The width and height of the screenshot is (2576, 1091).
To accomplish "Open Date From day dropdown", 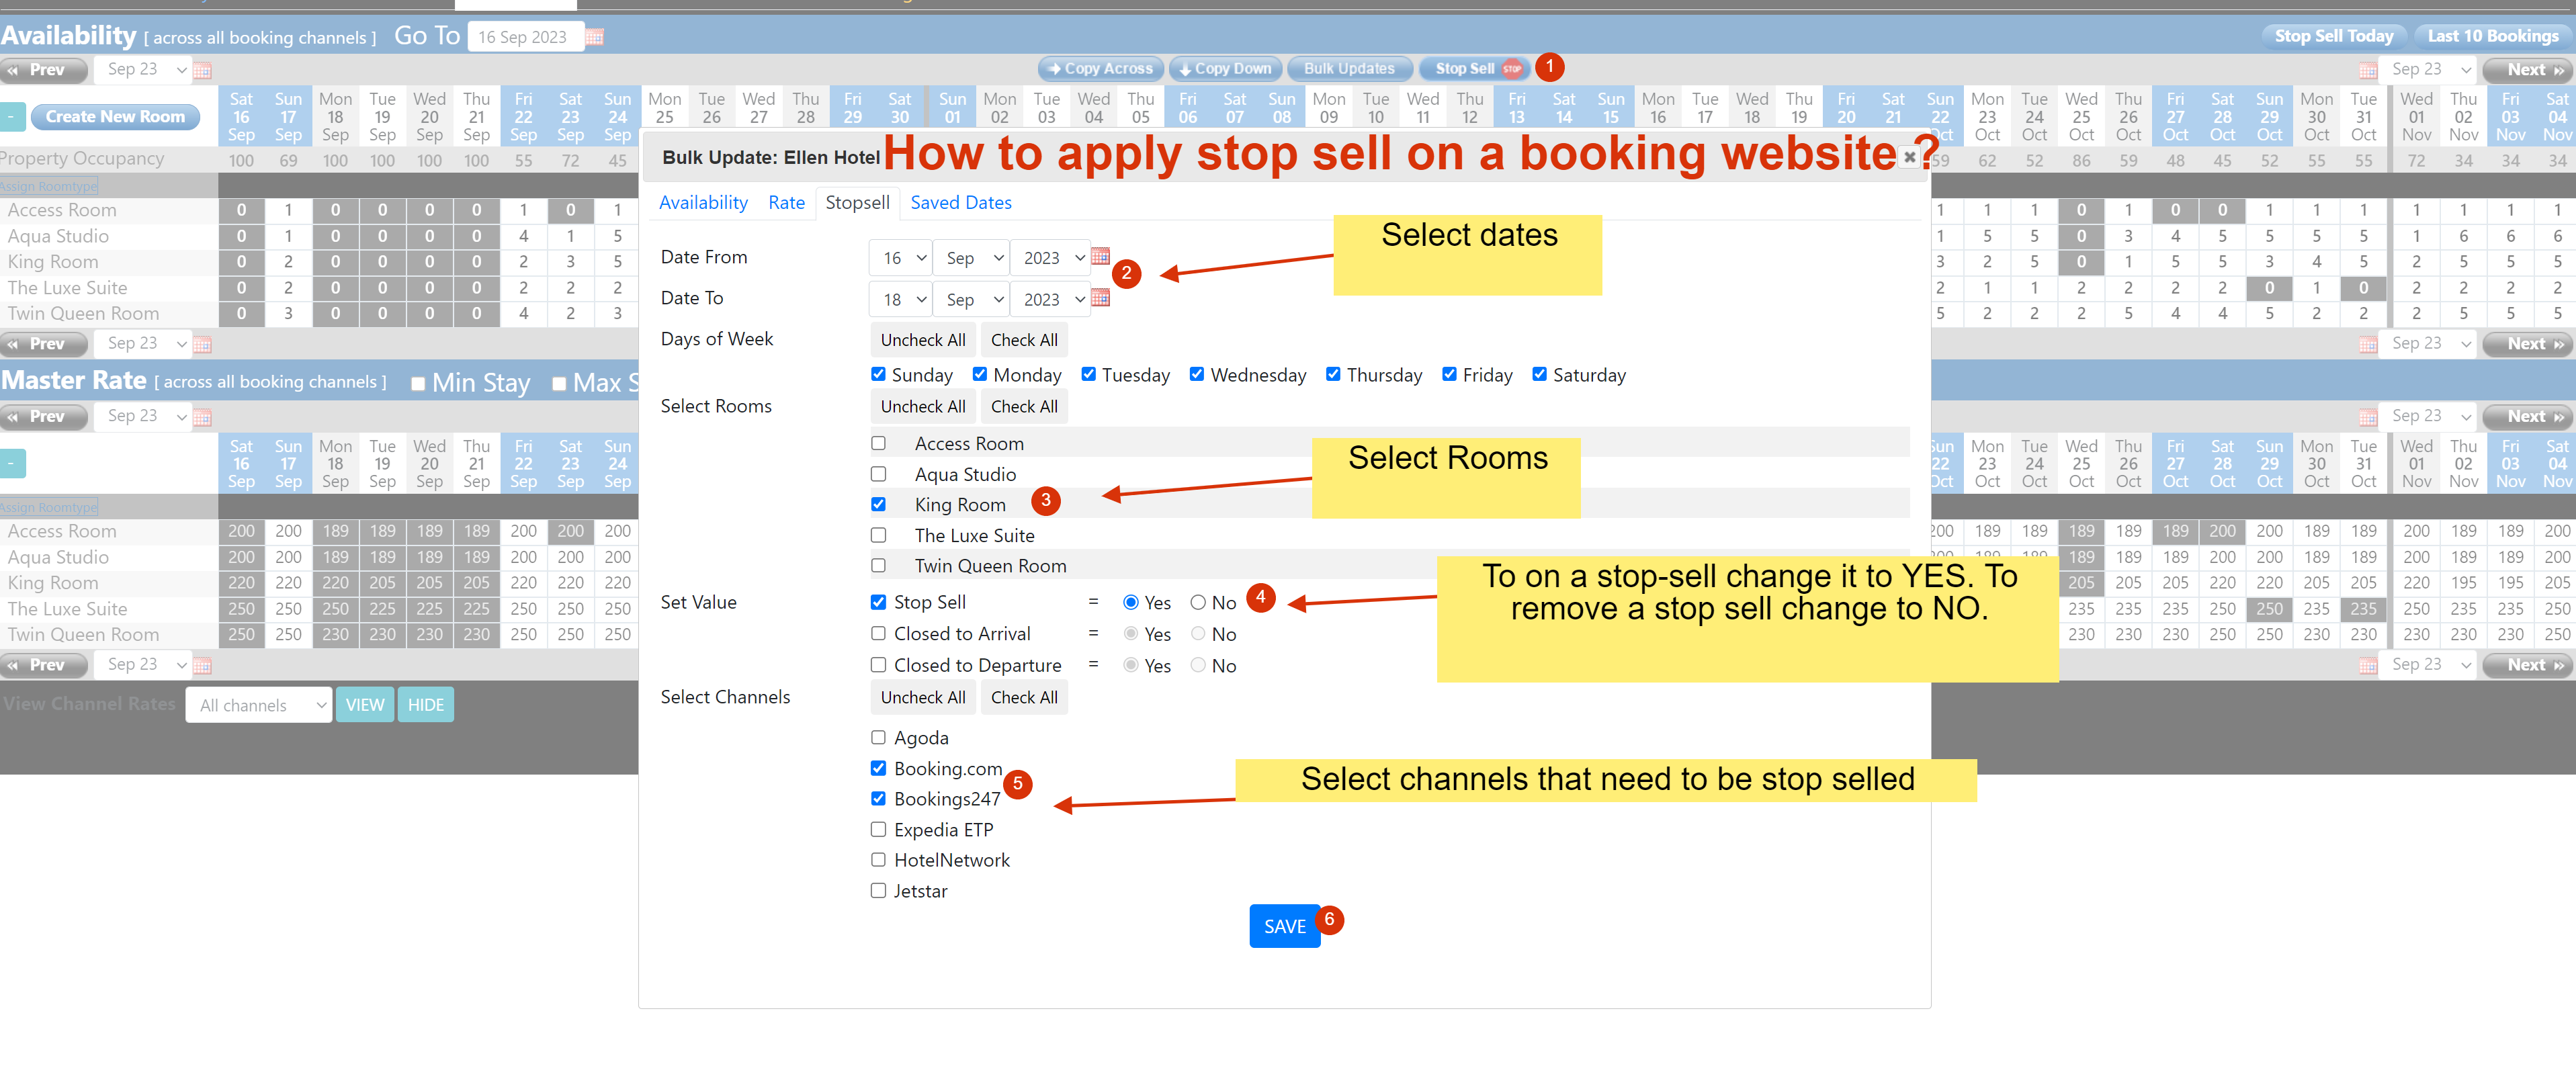I will coord(900,258).
